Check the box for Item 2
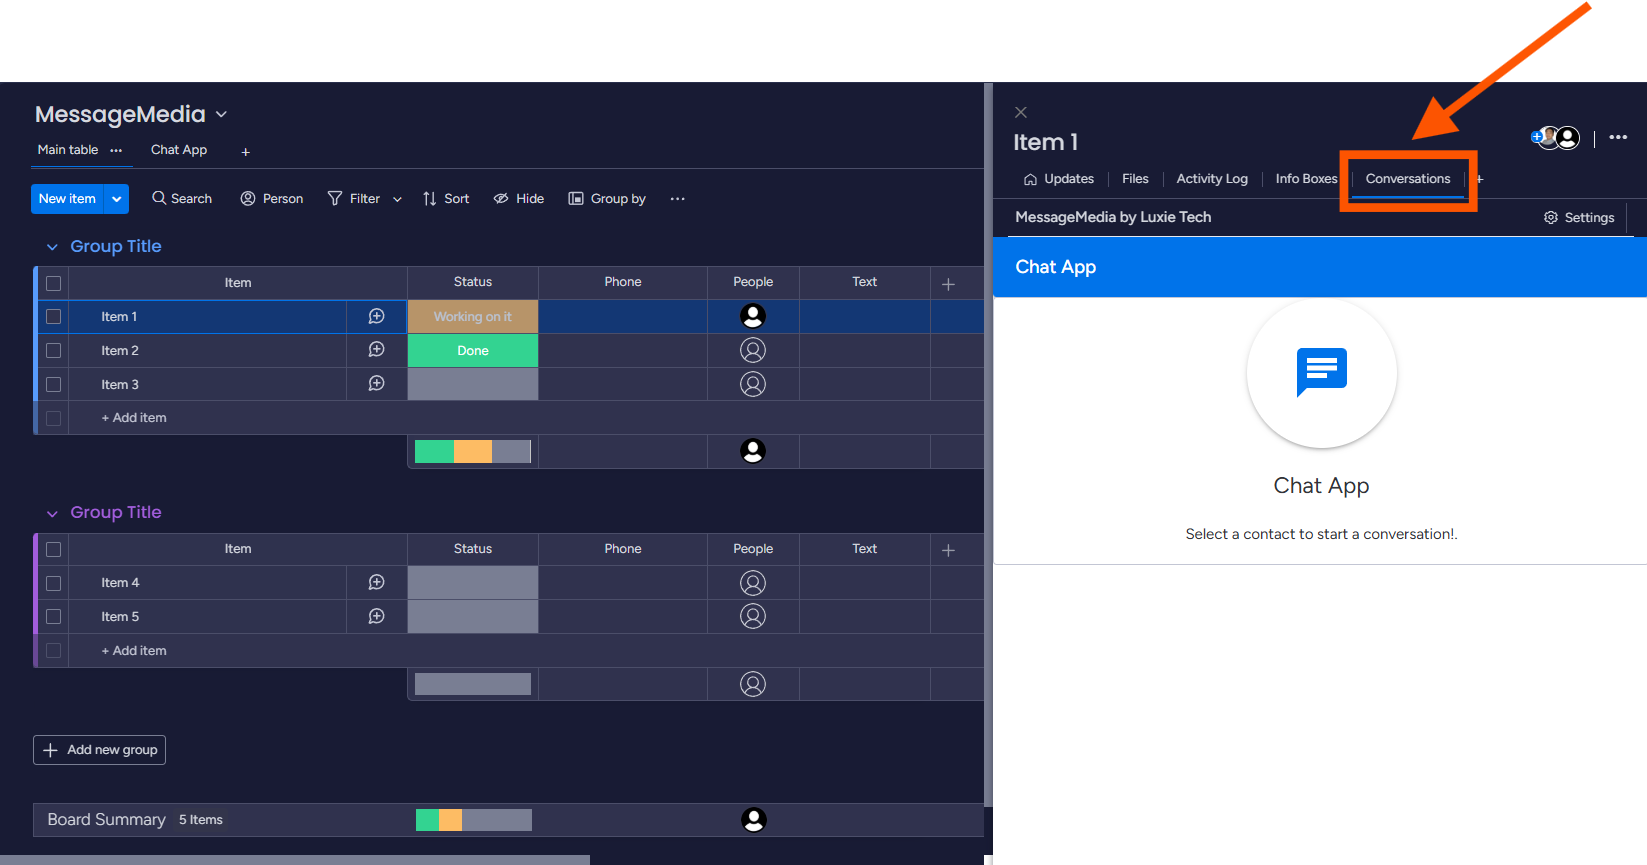Screen dimensions: 1647x865 (x=54, y=350)
